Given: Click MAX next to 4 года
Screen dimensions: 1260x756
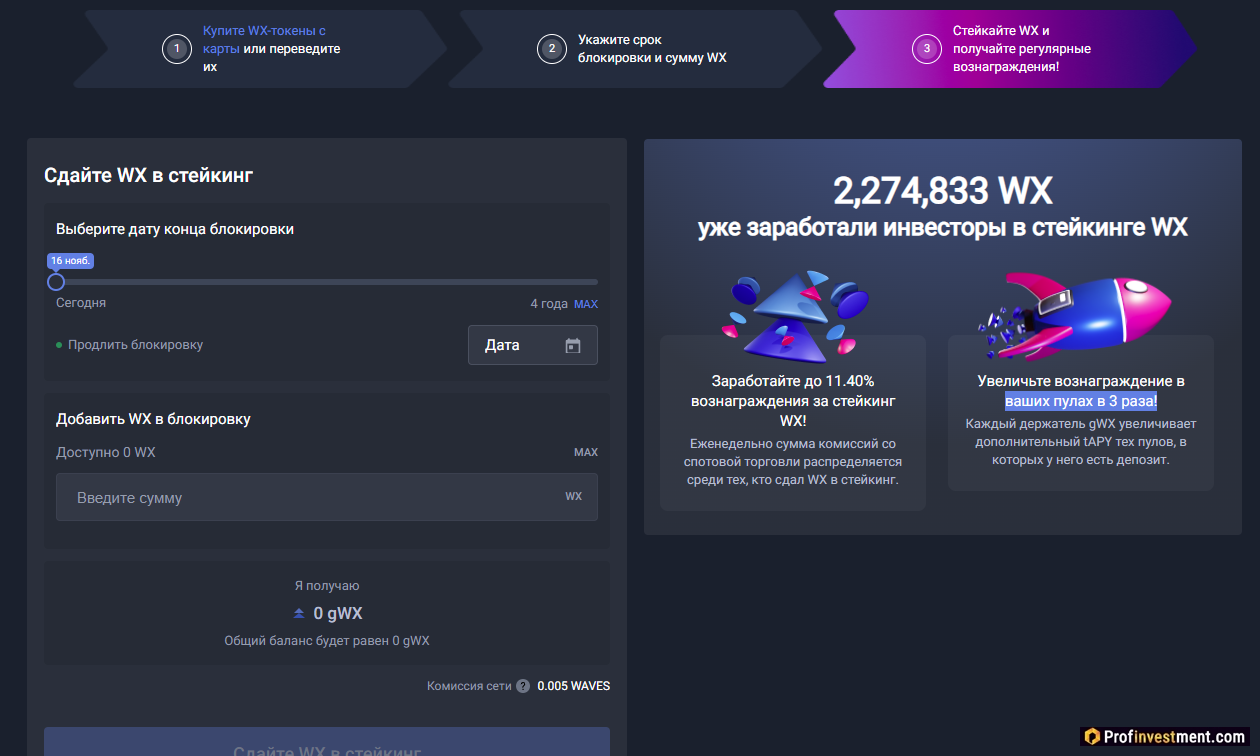Looking at the screenshot, I should tap(586, 304).
